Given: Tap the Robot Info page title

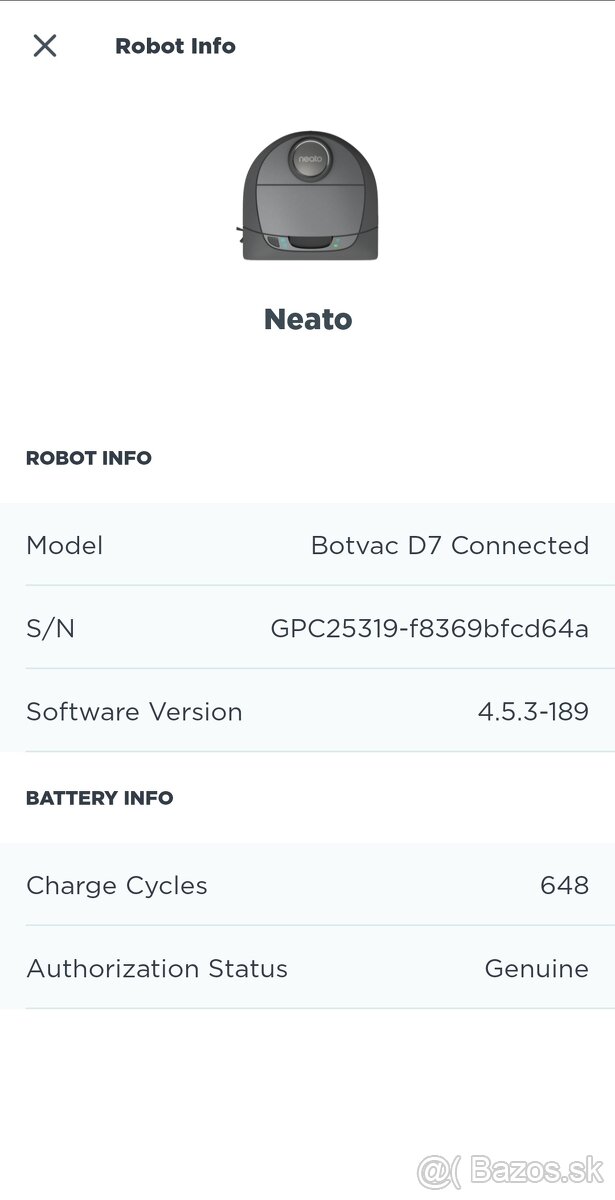Looking at the screenshot, I should tap(175, 46).
